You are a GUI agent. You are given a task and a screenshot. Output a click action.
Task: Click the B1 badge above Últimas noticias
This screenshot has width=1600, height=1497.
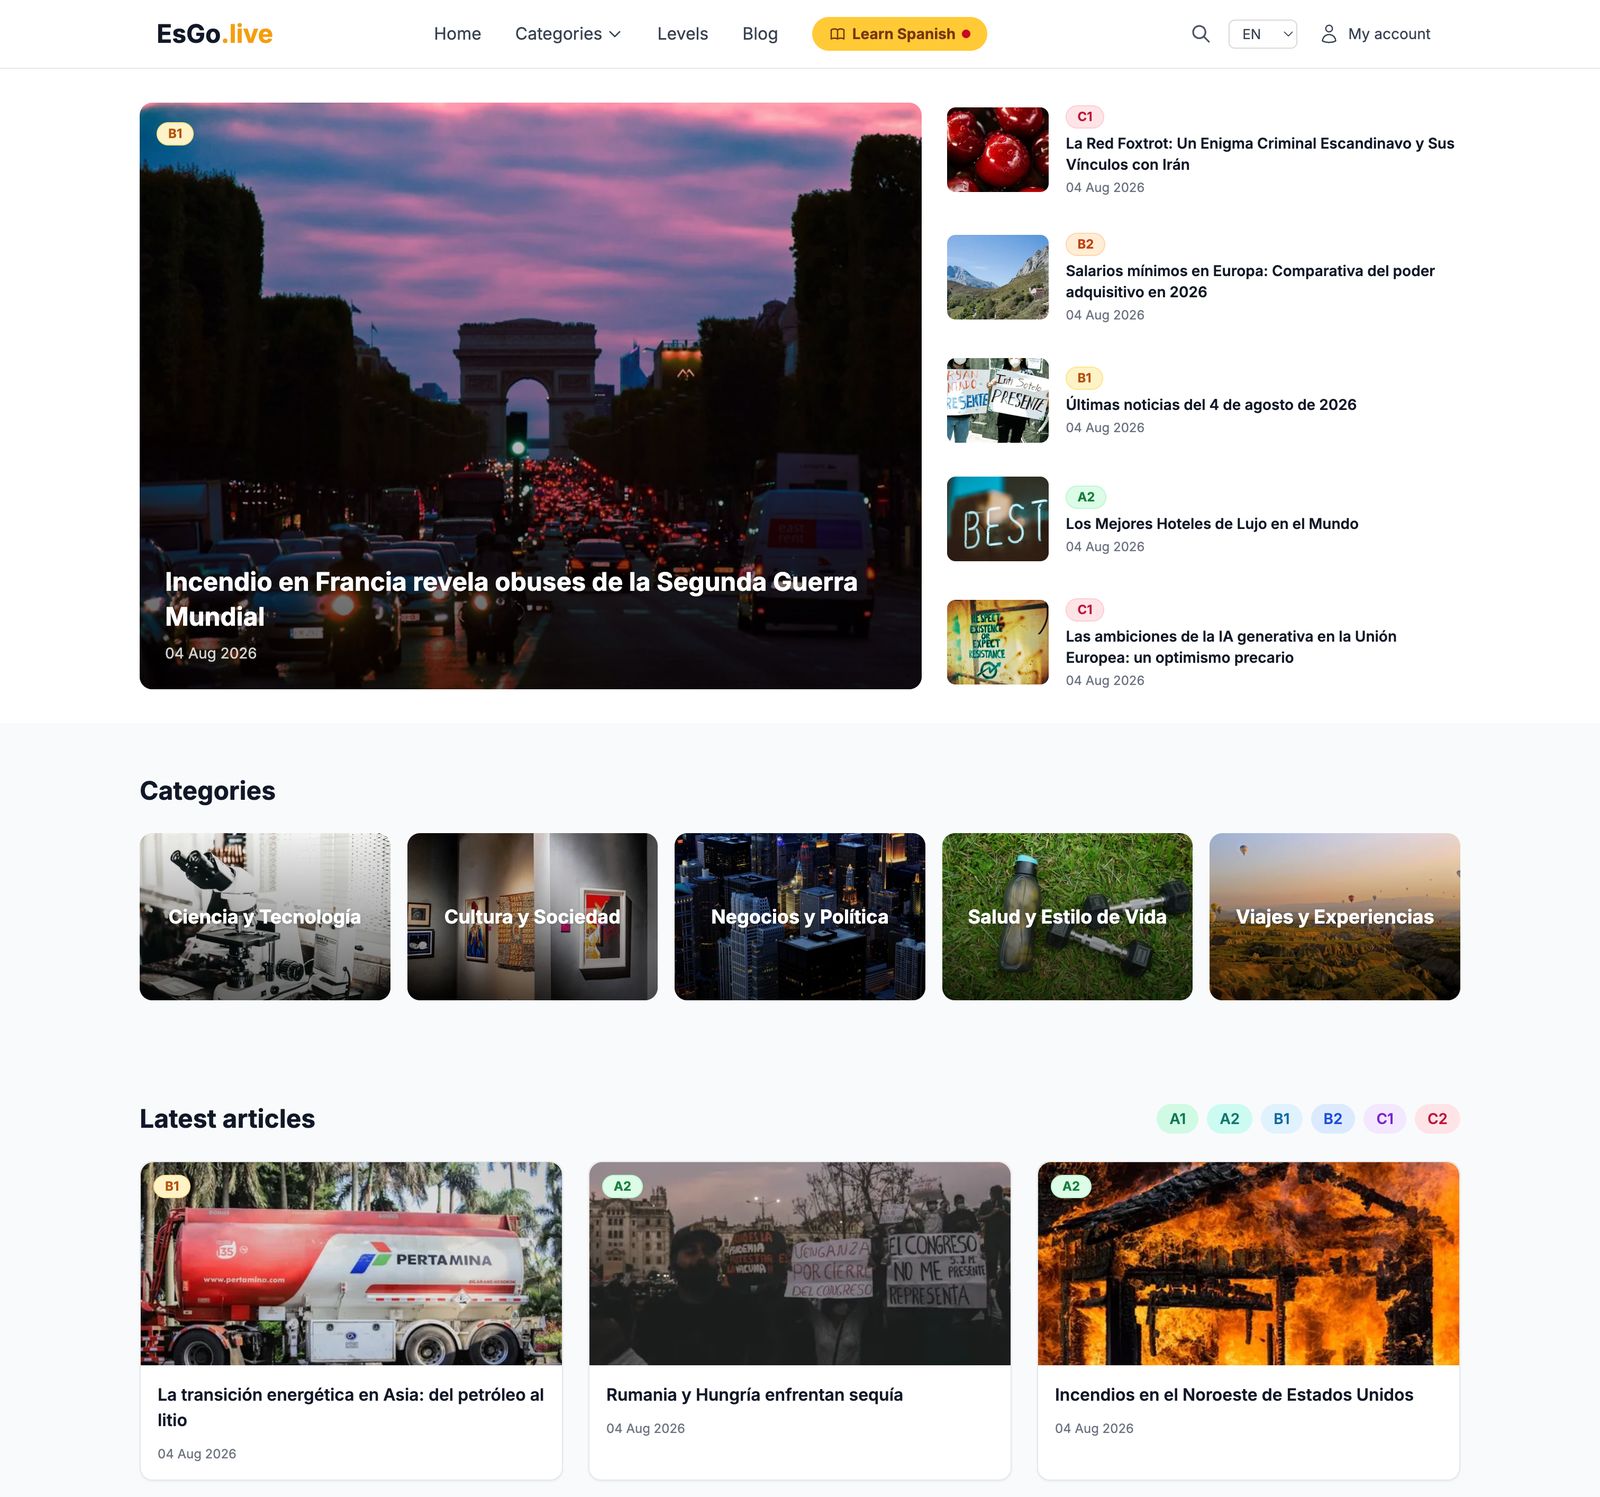[1084, 378]
